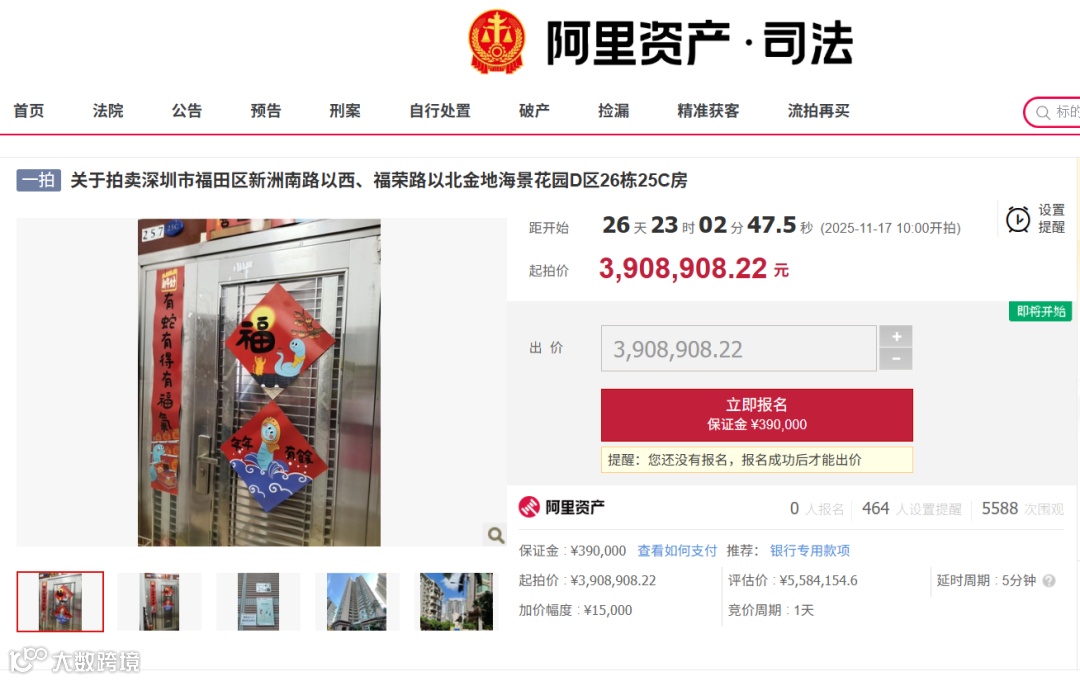Click the red 阿里资产 round logo

pyautogui.click(x=529, y=507)
